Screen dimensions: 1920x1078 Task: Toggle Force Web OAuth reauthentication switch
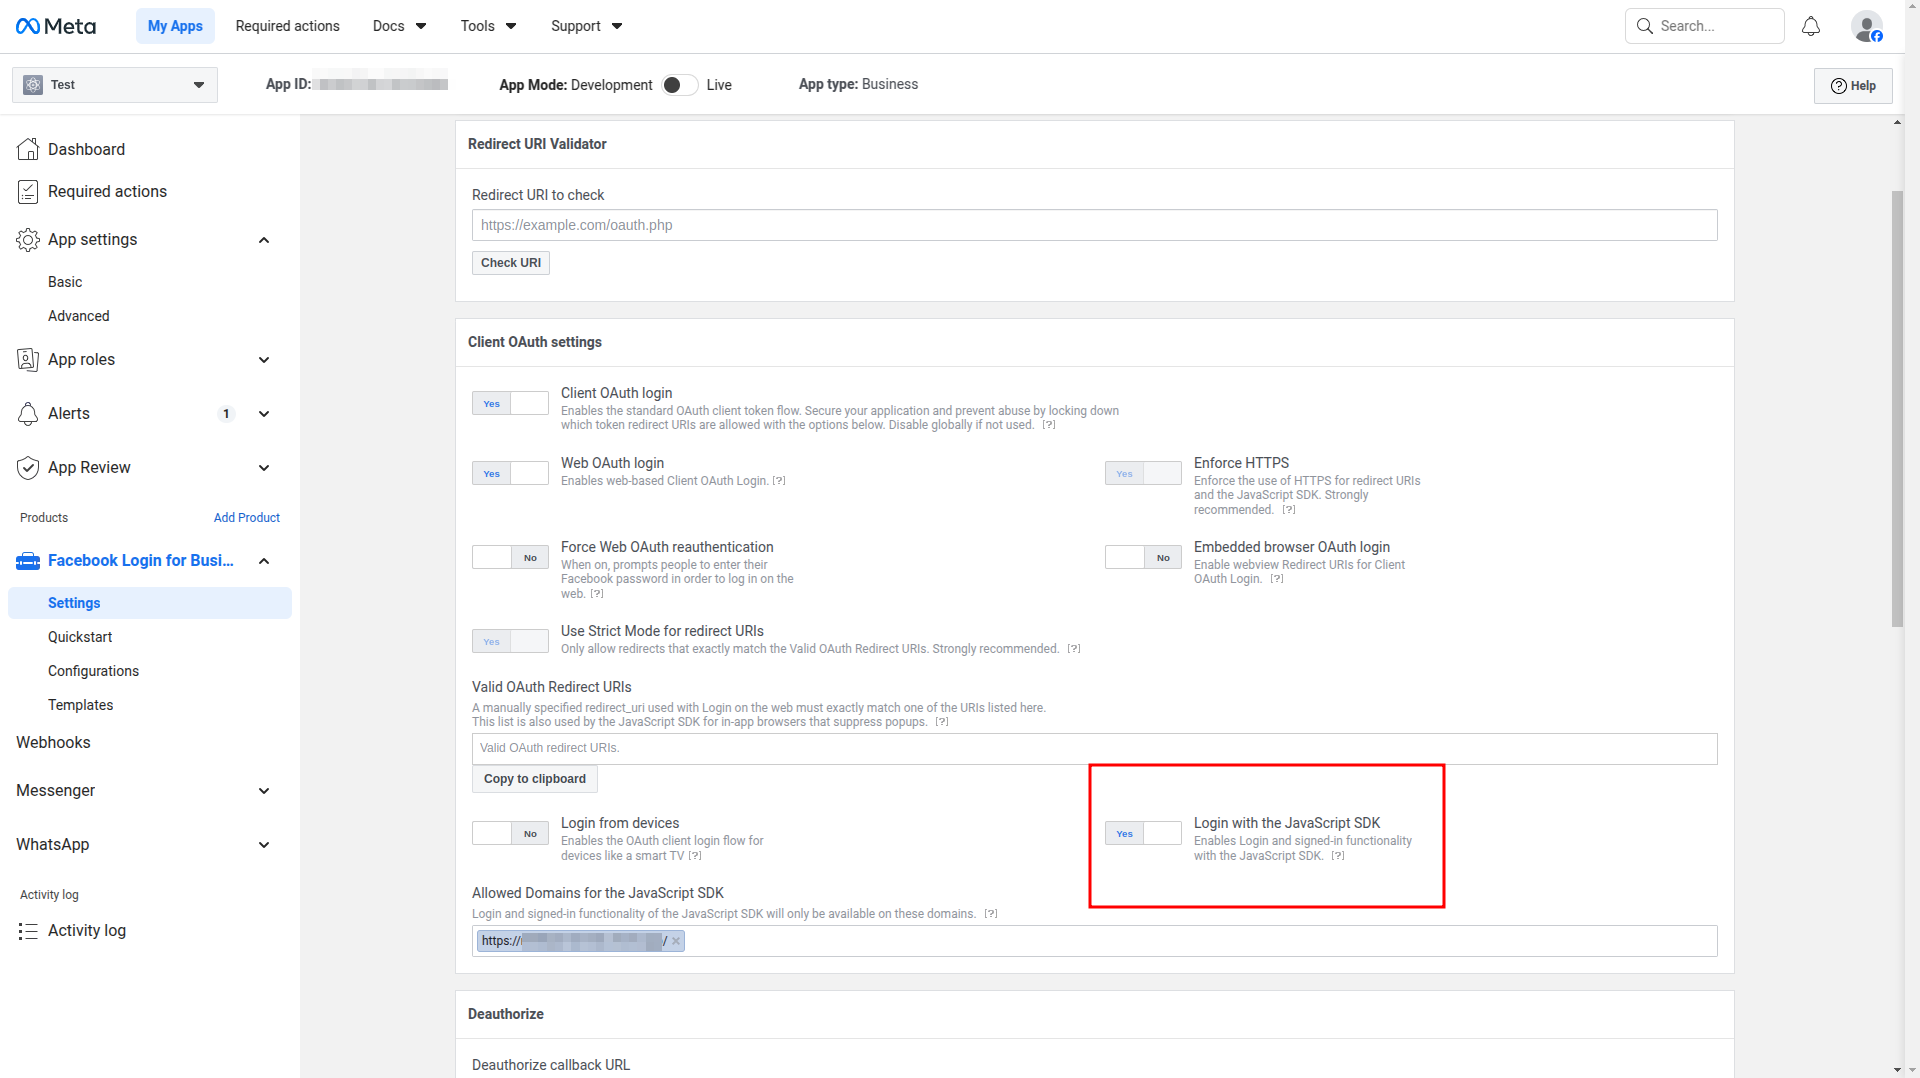click(x=510, y=557)
